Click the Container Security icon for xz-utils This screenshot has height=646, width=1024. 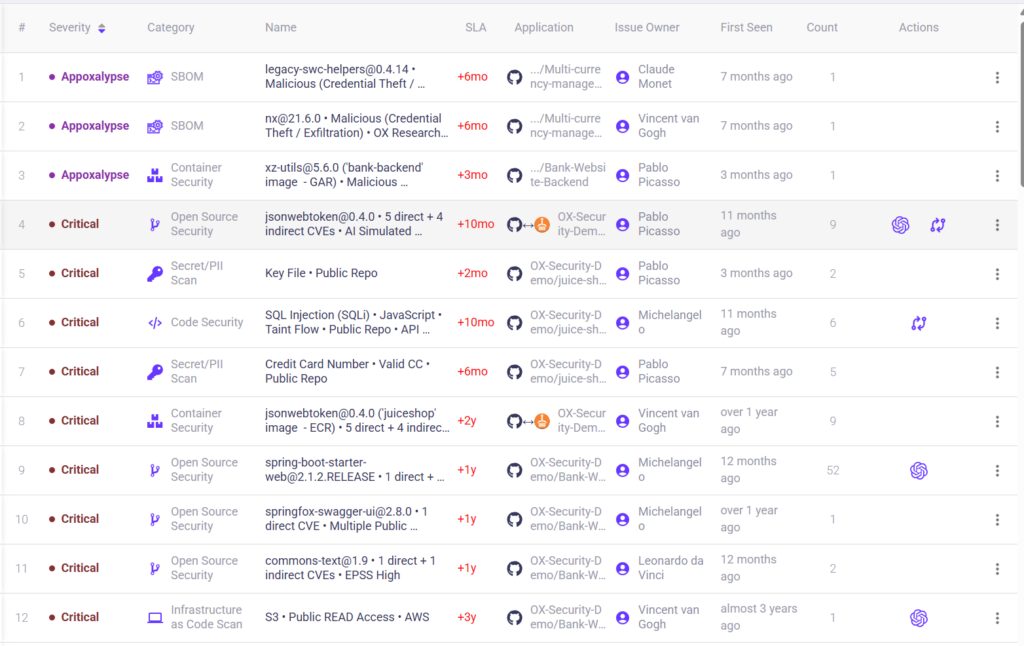155,175
